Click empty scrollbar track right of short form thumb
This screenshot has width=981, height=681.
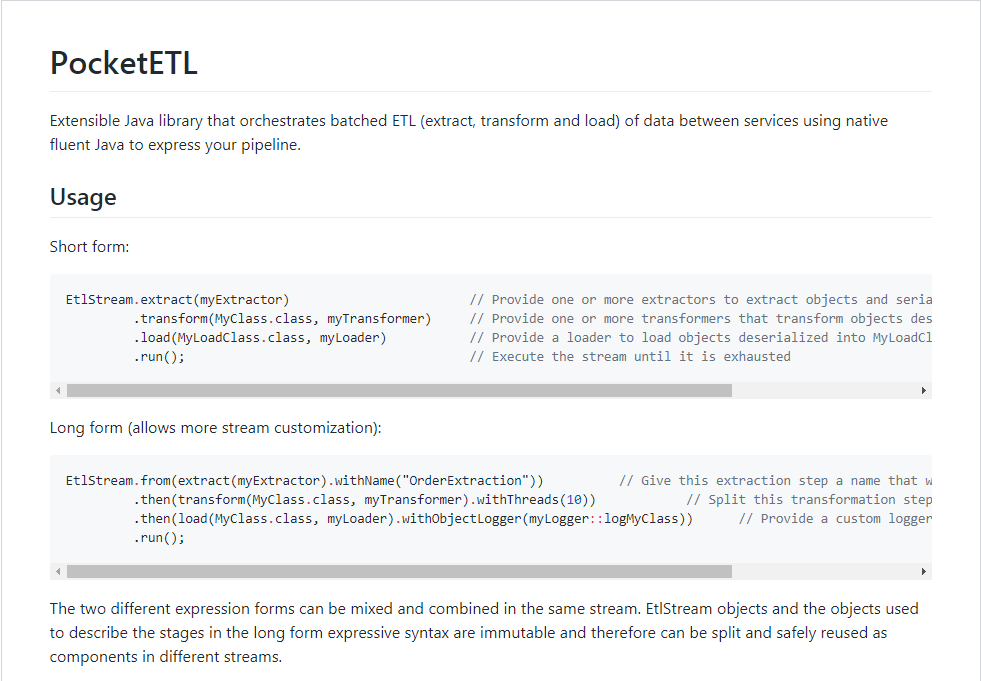pyautogui.click(x=824, y=391)
